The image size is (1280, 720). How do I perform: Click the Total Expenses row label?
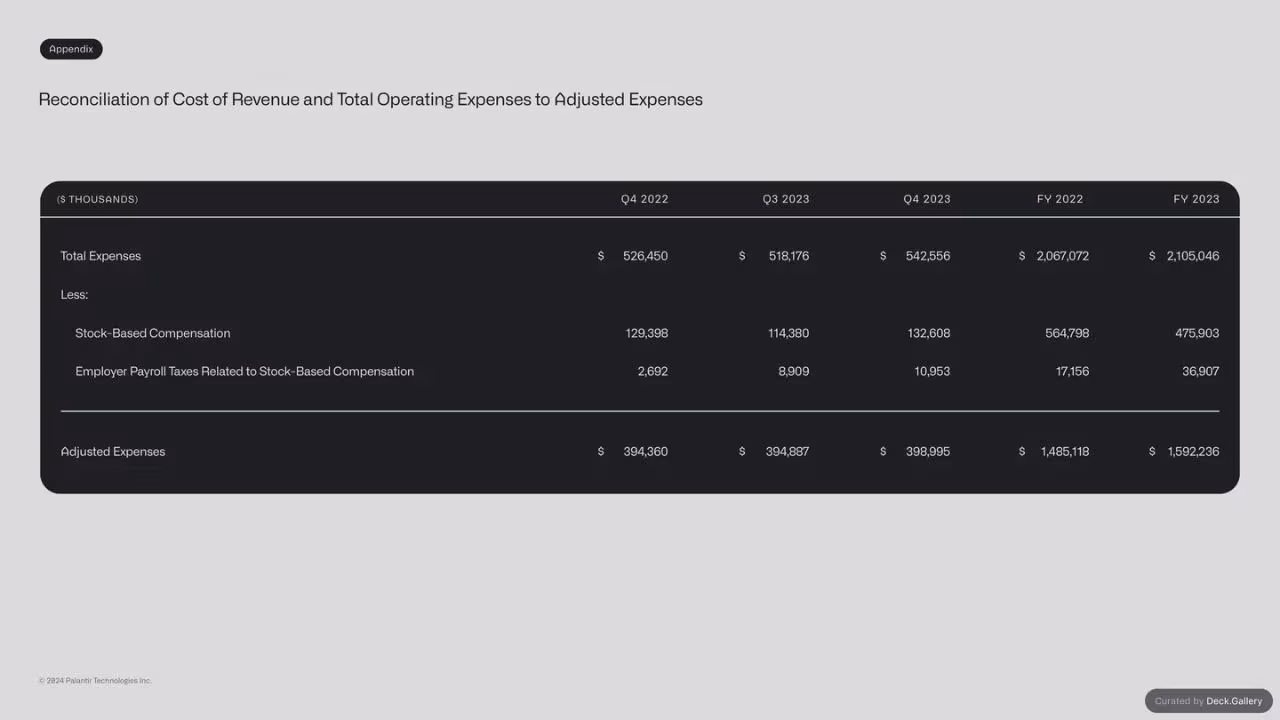[101, 256]
